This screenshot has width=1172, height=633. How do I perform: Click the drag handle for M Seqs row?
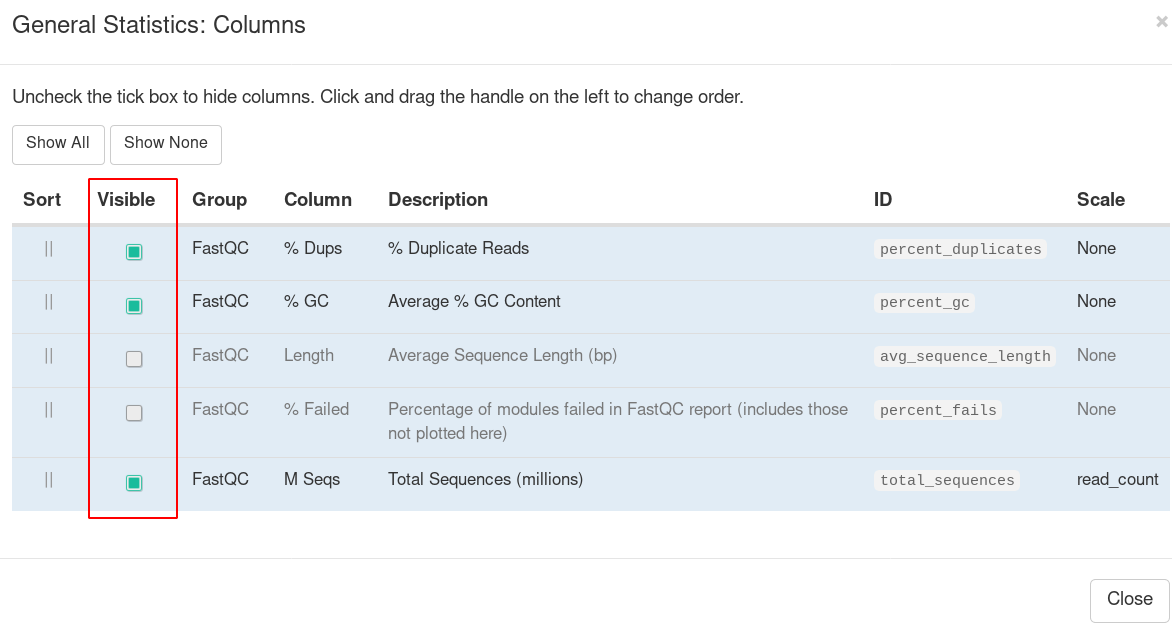(49, 480)
